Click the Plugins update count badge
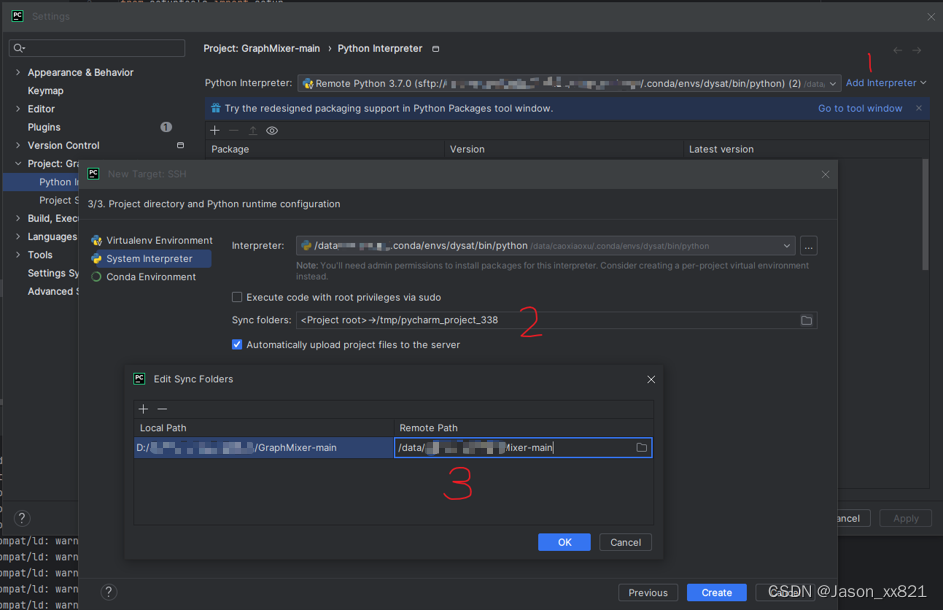The width and height of the screenshot is (943, 610). pyautogui.click(x=166, y=127)
